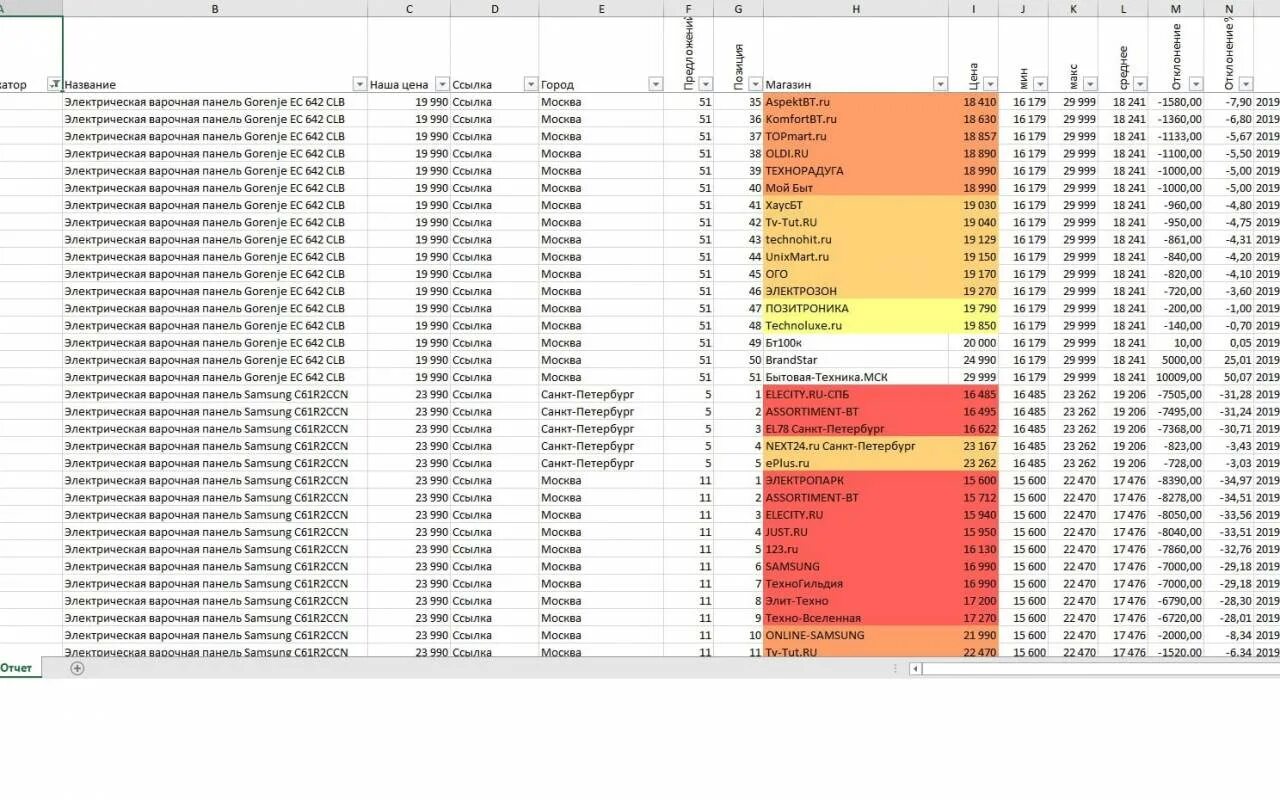Open the Ссылка link in the ЭЛЕКТРОПАРК row
The height and width of the screenshot is (800, 1280).
(472, 480)
